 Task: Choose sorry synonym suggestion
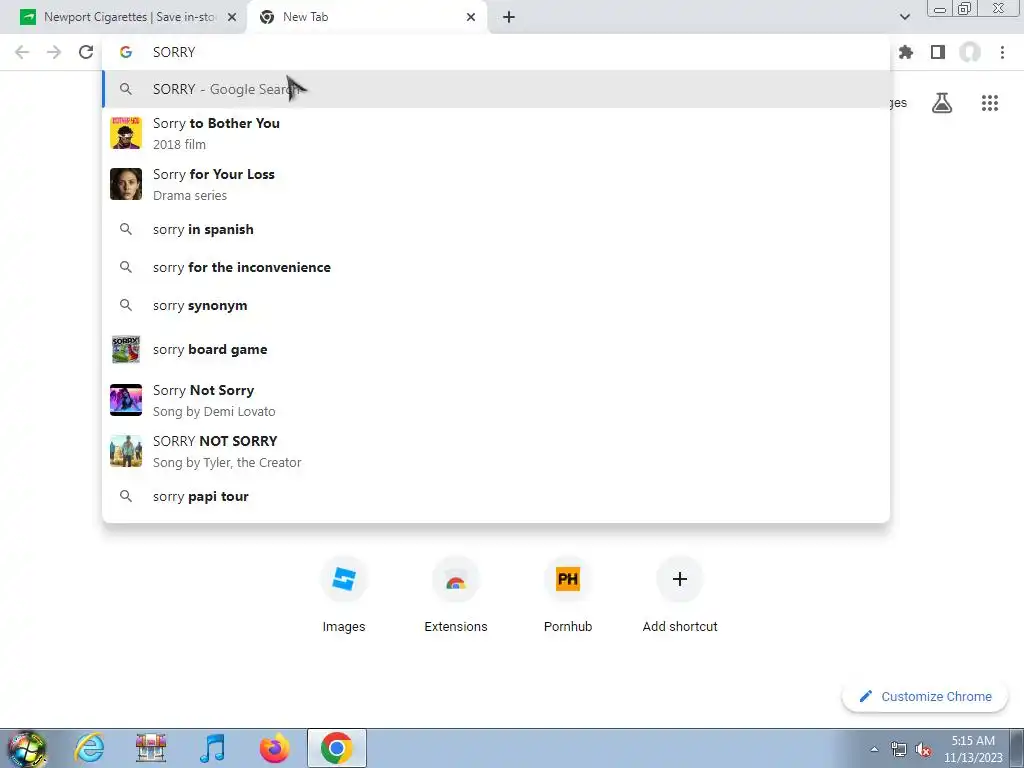[x=496, y=305]
